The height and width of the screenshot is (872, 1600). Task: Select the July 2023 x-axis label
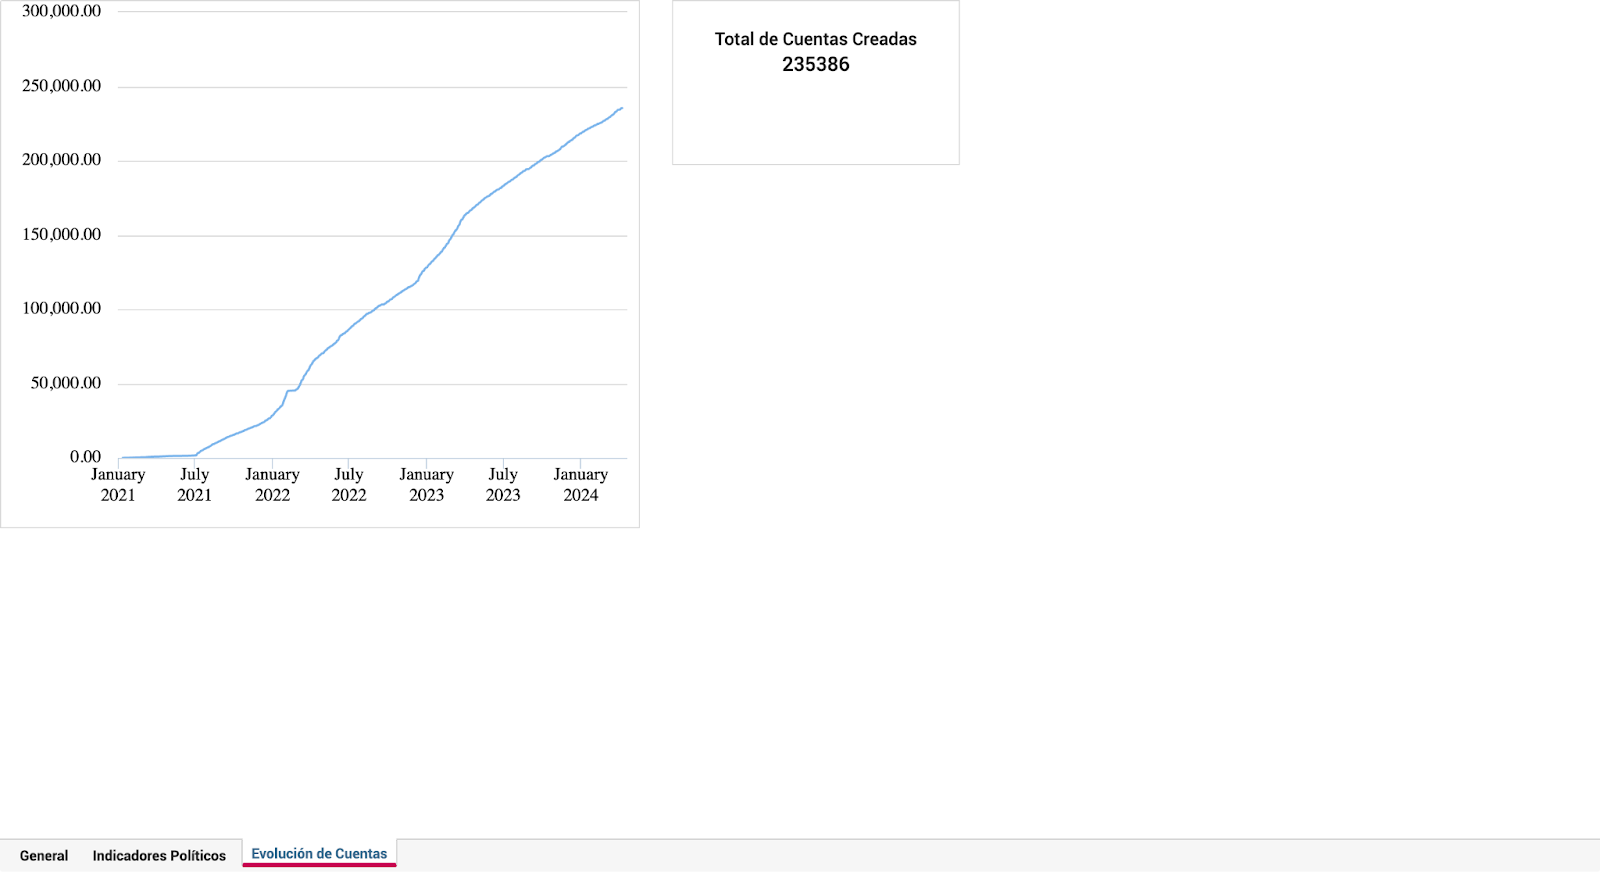(503, 484)
